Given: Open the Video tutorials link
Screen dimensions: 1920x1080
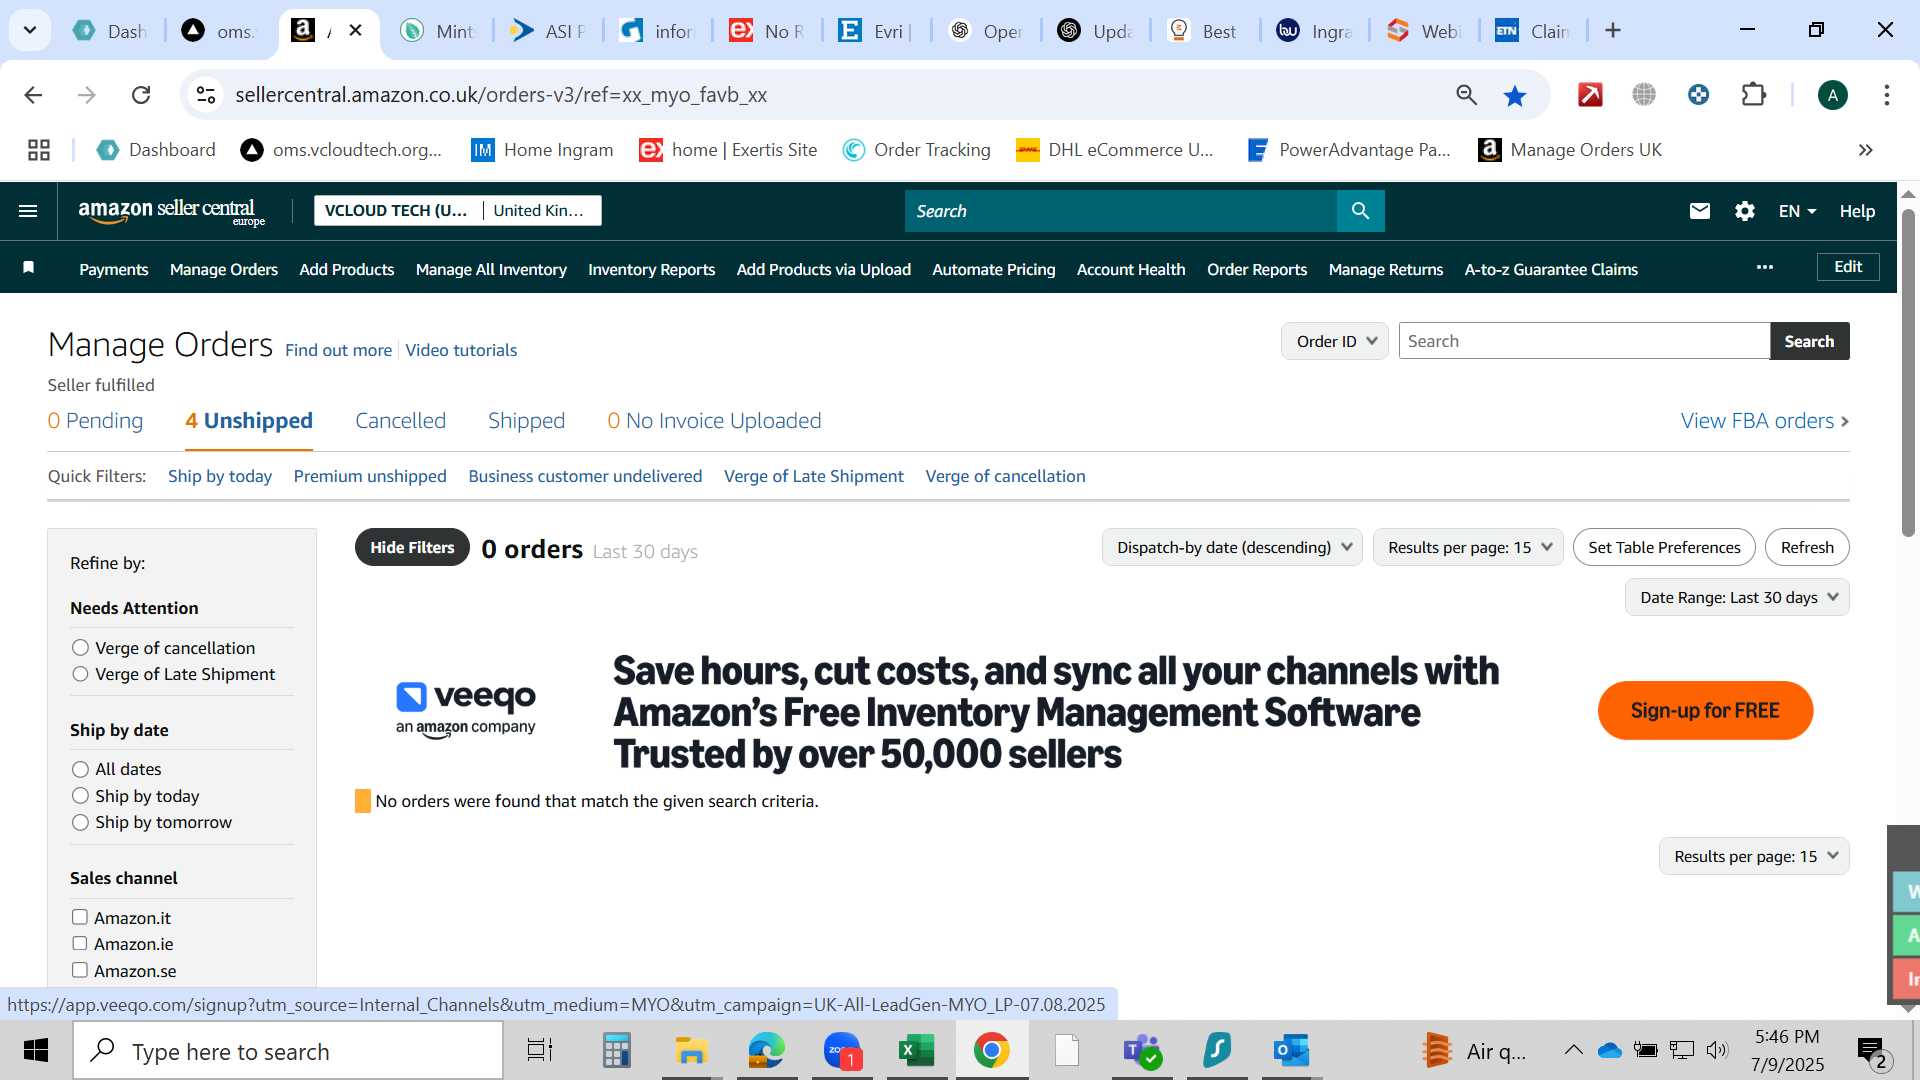Looking at the screenshot, I should click(461, 350).
